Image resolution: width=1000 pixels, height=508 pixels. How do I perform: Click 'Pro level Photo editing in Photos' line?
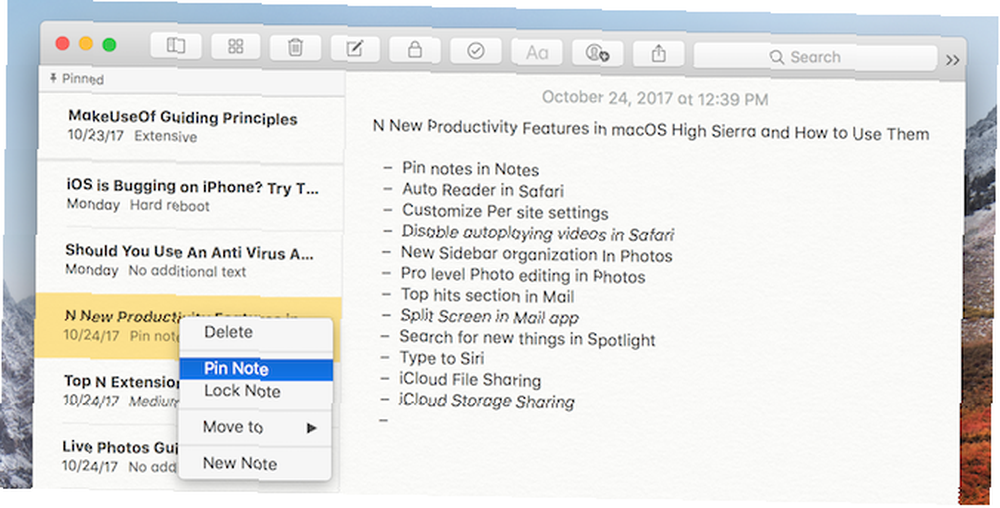tap(522, 275)
